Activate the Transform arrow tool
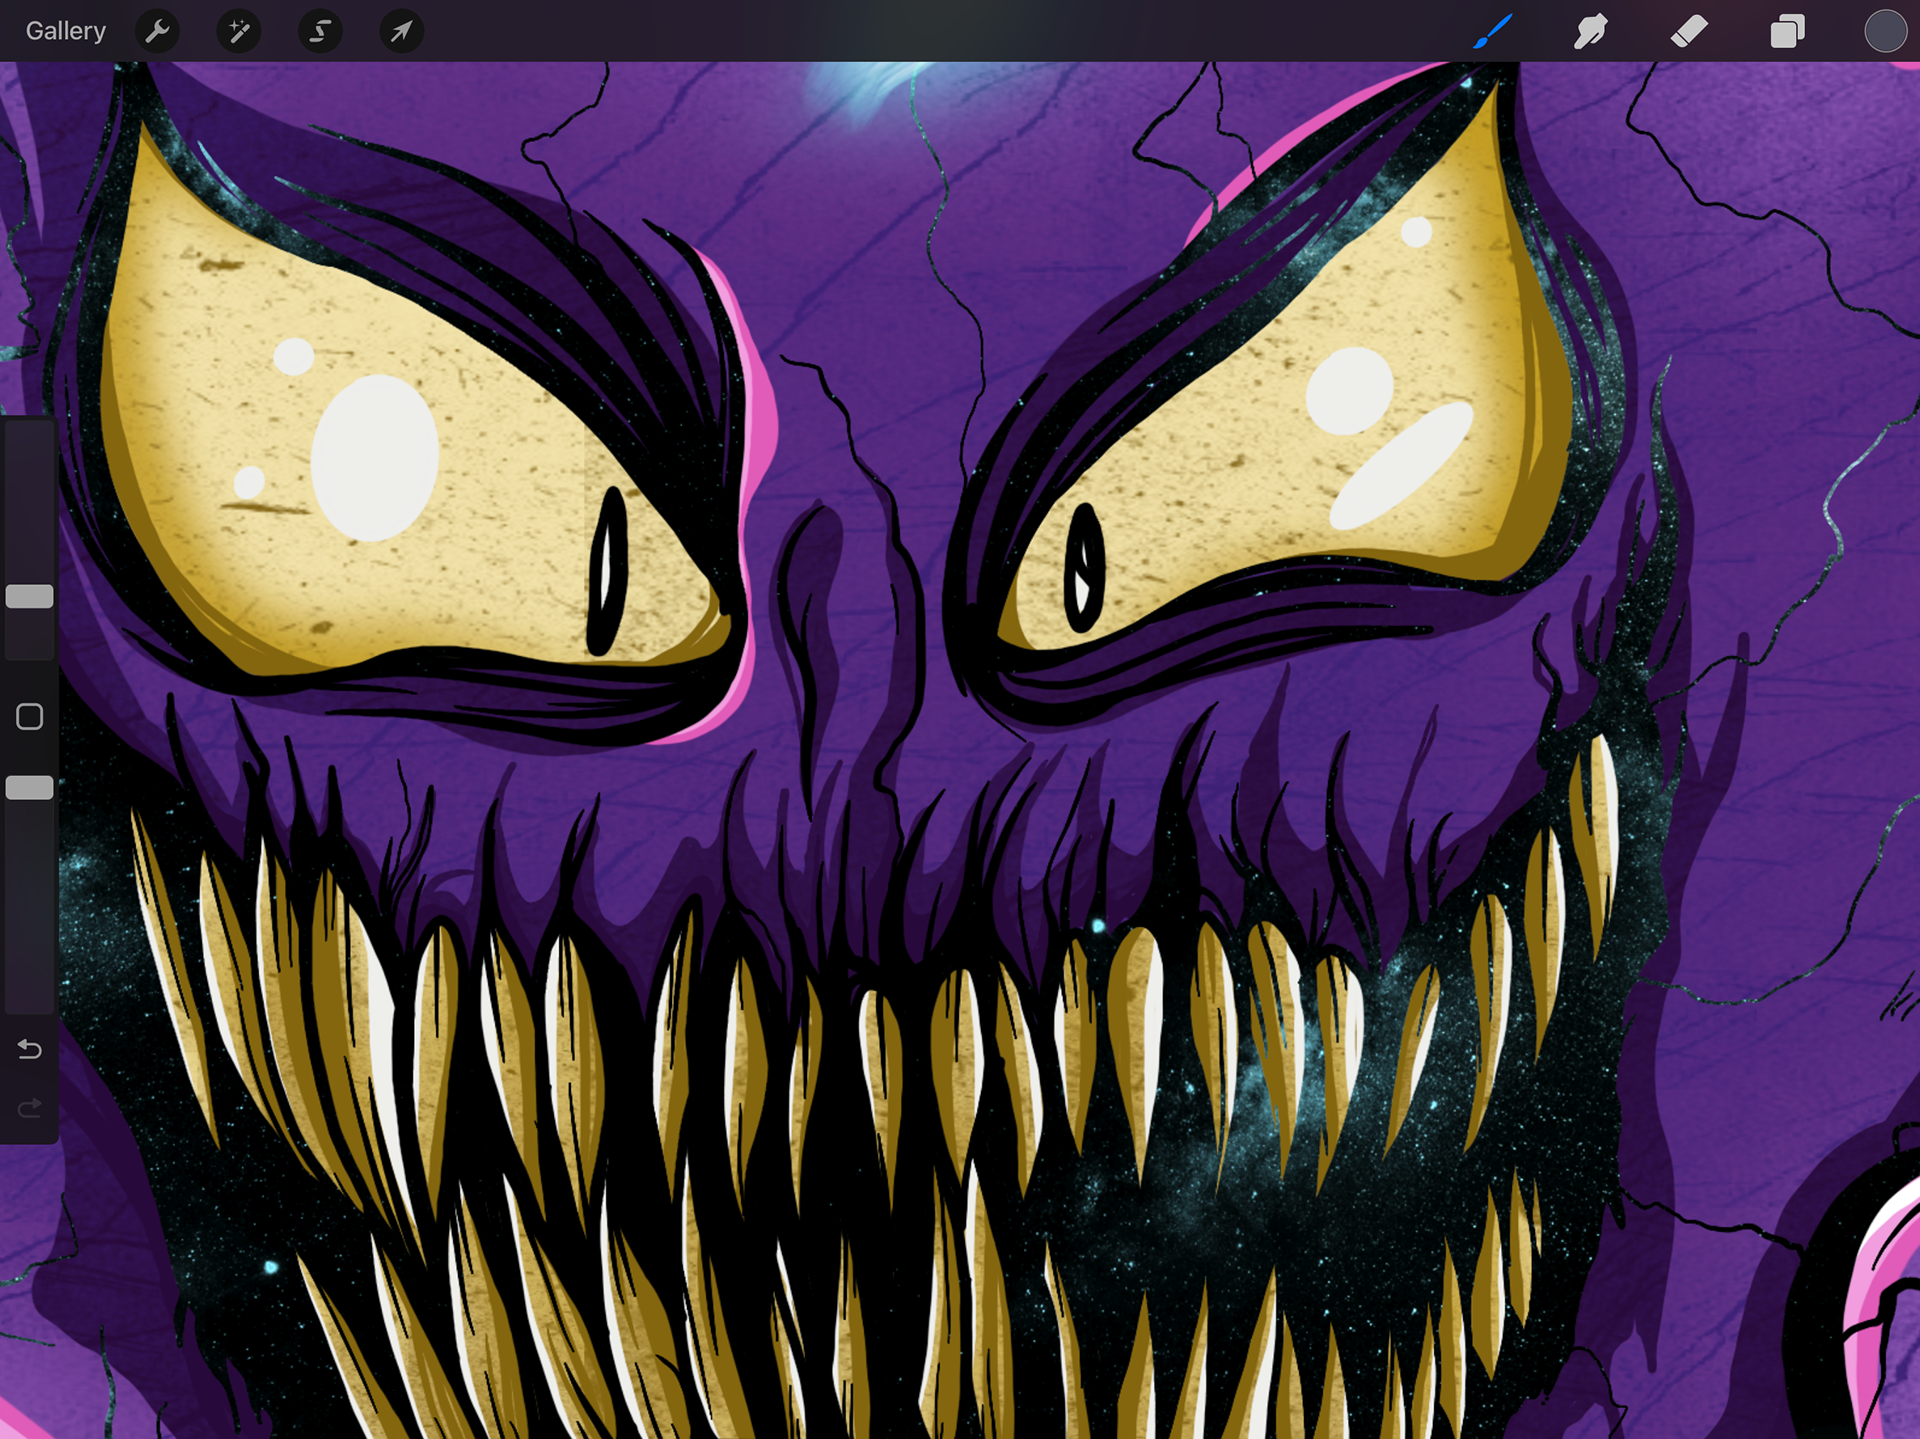 click(401, 31)
